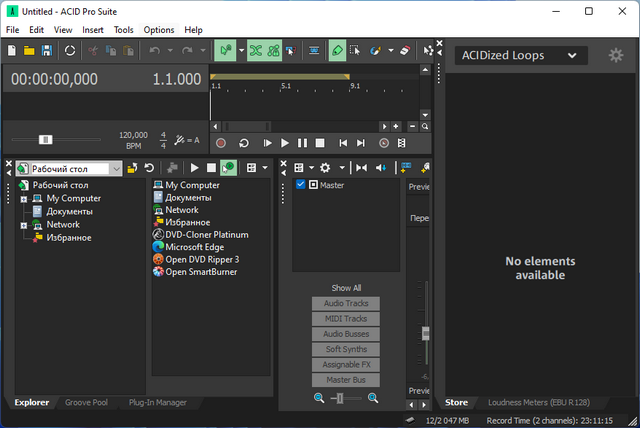Click the Record button in transport bar

pyautogui.click(x=220, y=143)
